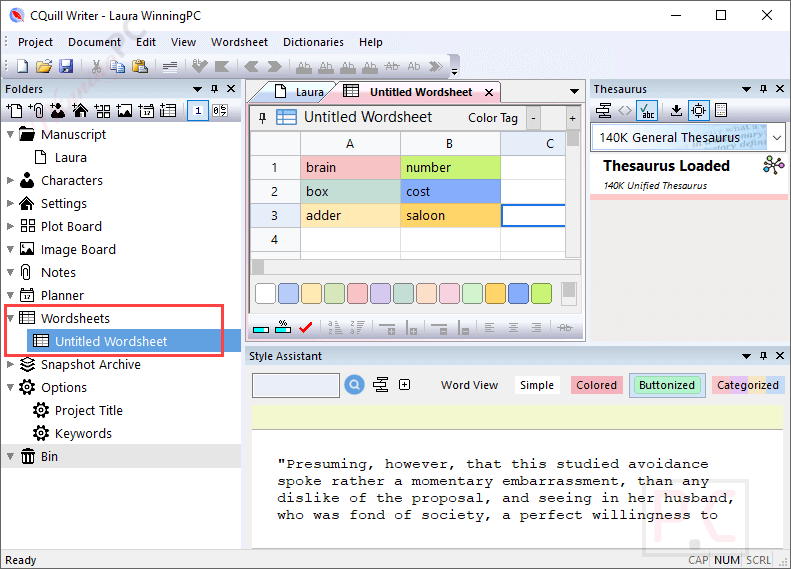Toggle the spell check abc button in Thesaurus

click(x=647, y=110)
